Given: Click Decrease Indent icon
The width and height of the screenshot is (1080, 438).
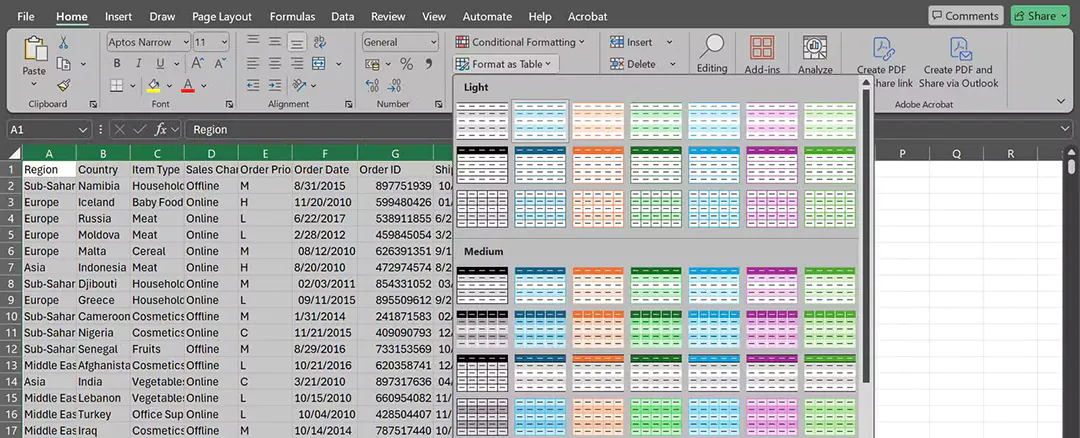Looking at the screenshot, I should 253,85.
